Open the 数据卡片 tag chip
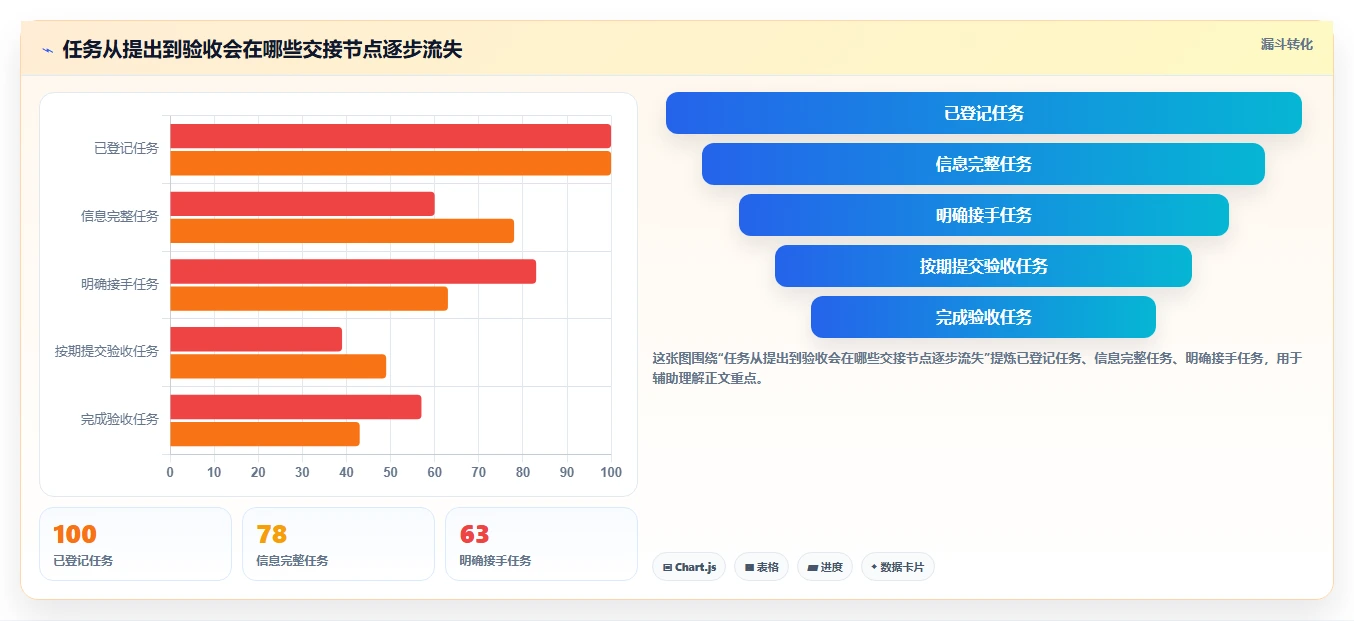The height and width of the screenshot is (621, 1354). [898, 567]
